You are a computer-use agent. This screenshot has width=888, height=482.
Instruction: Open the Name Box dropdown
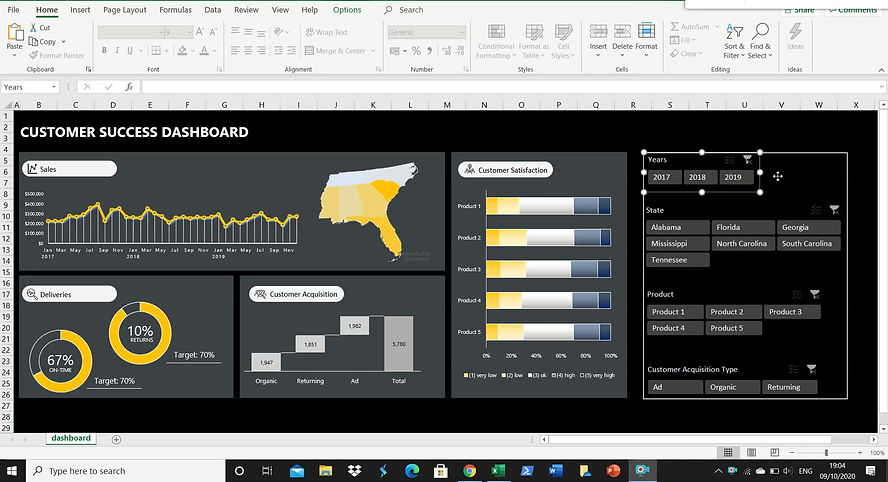[54, 87]
